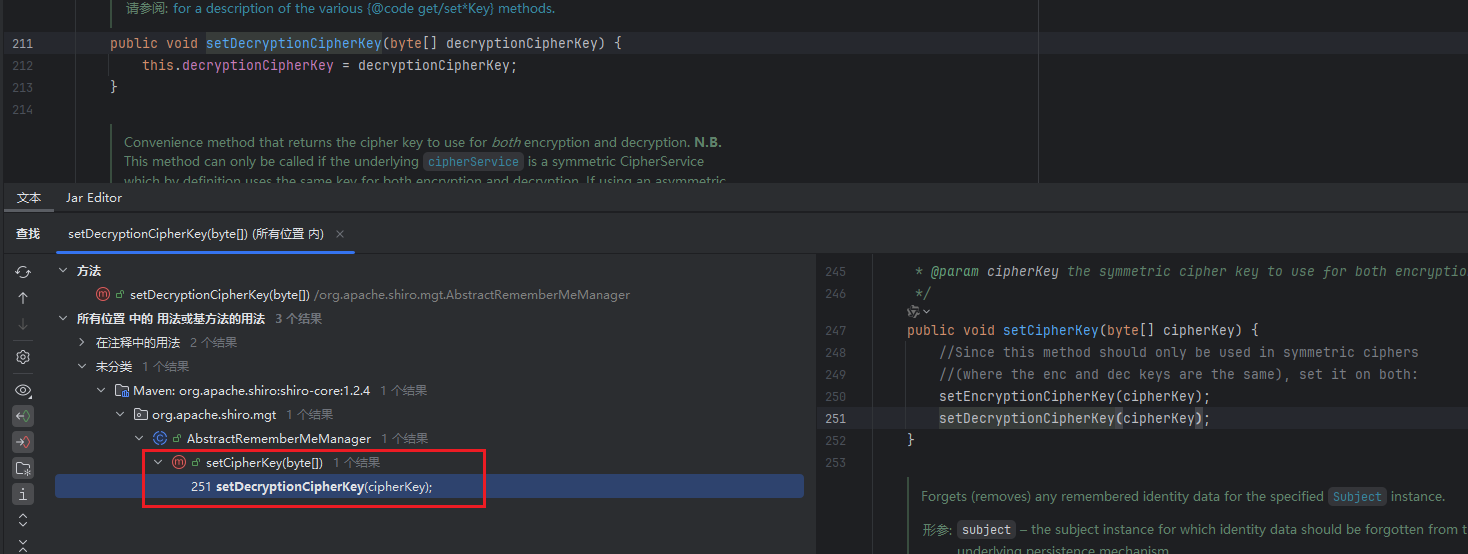Close the setDecryptionCipherKey search results tab
1468x554 pixels.
pos(340,234)
